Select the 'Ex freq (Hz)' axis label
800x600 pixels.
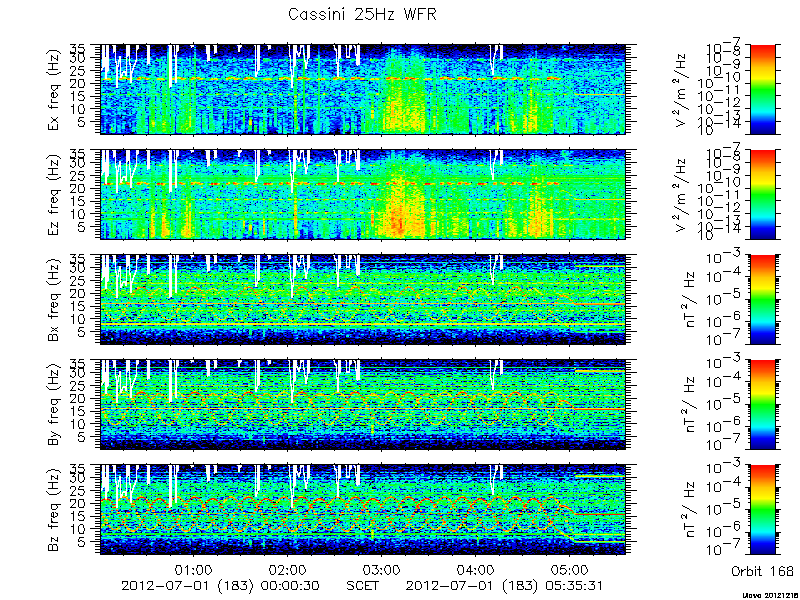[x=54, y=89]
